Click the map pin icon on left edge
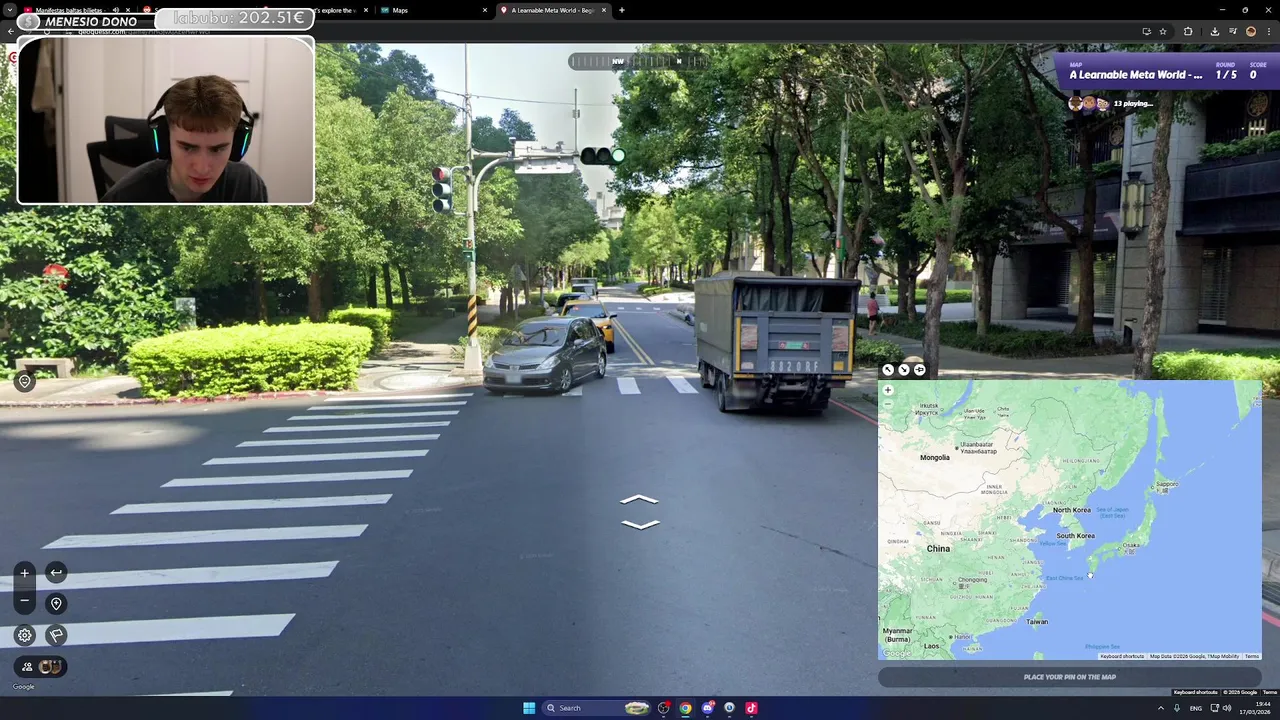Viewport: 1280px width, 720px height. 25,381
